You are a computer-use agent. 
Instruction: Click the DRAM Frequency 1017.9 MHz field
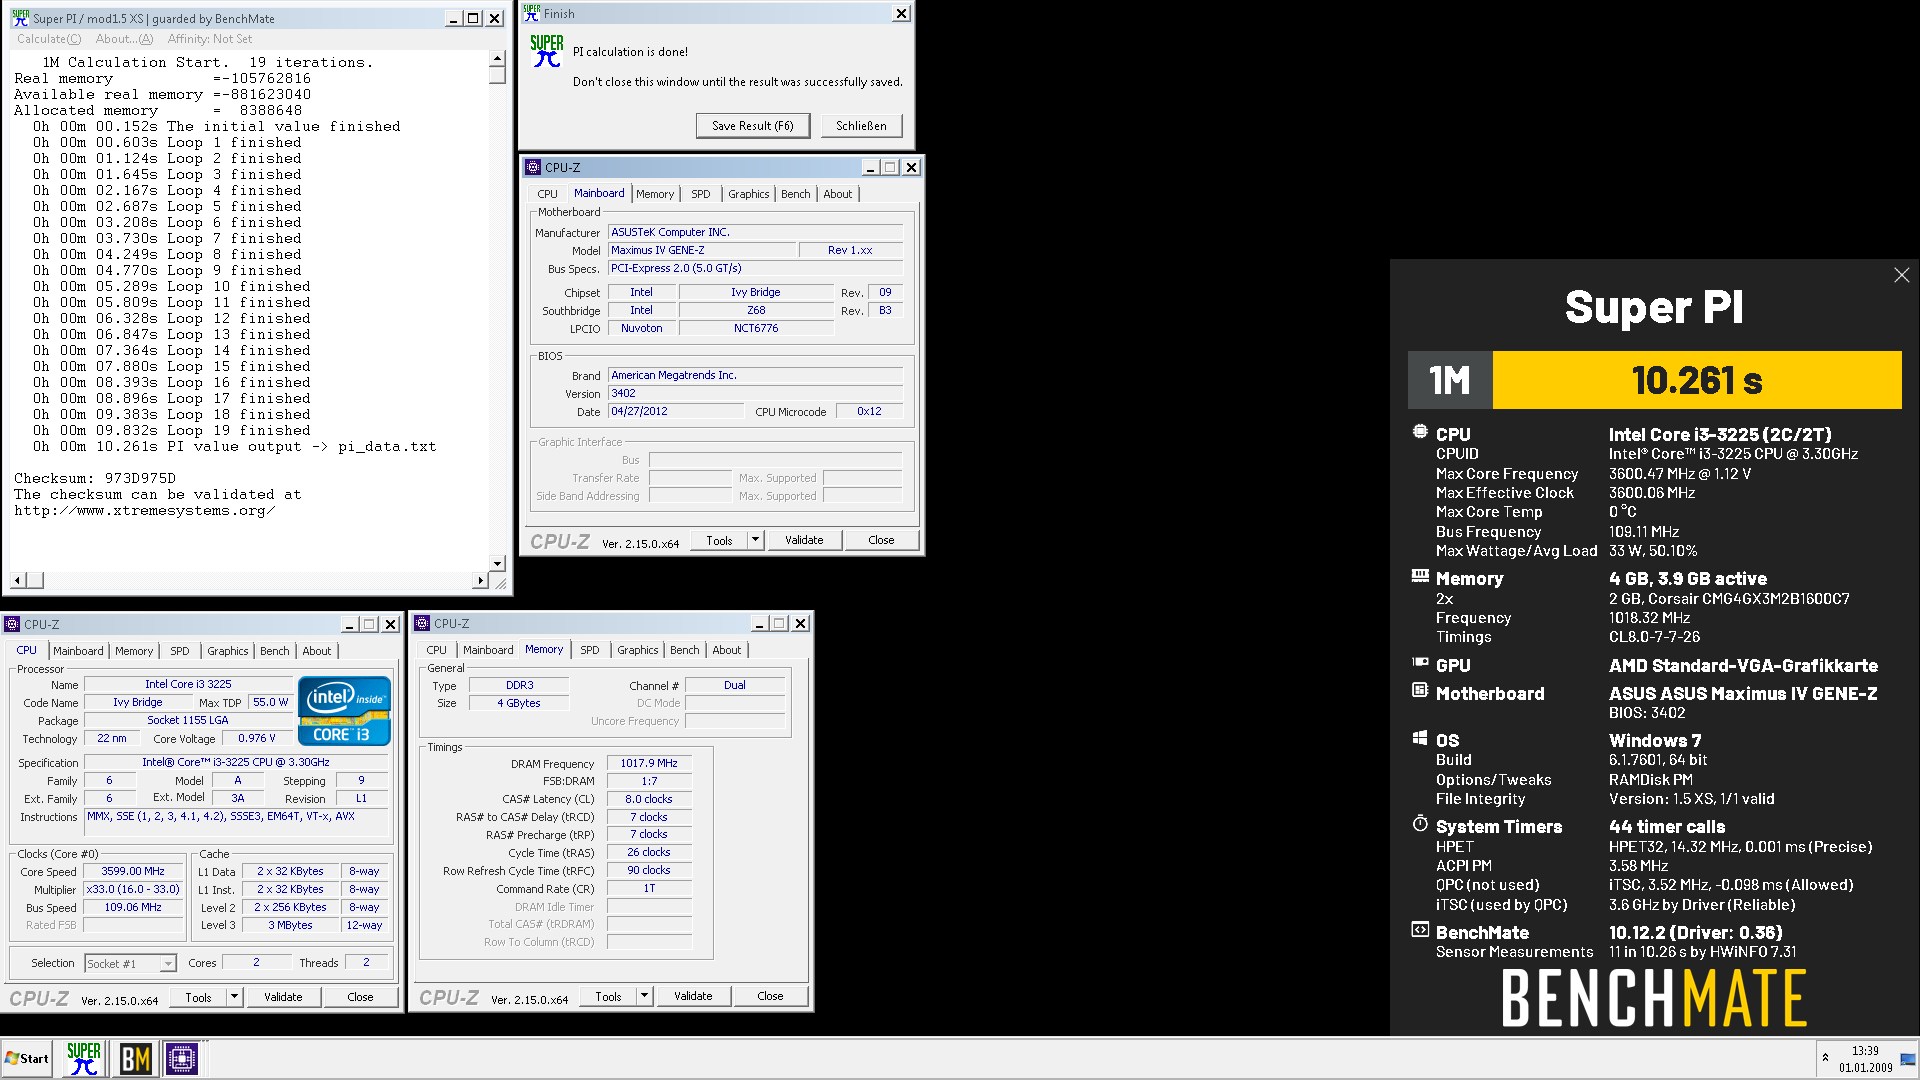[649, 763]
